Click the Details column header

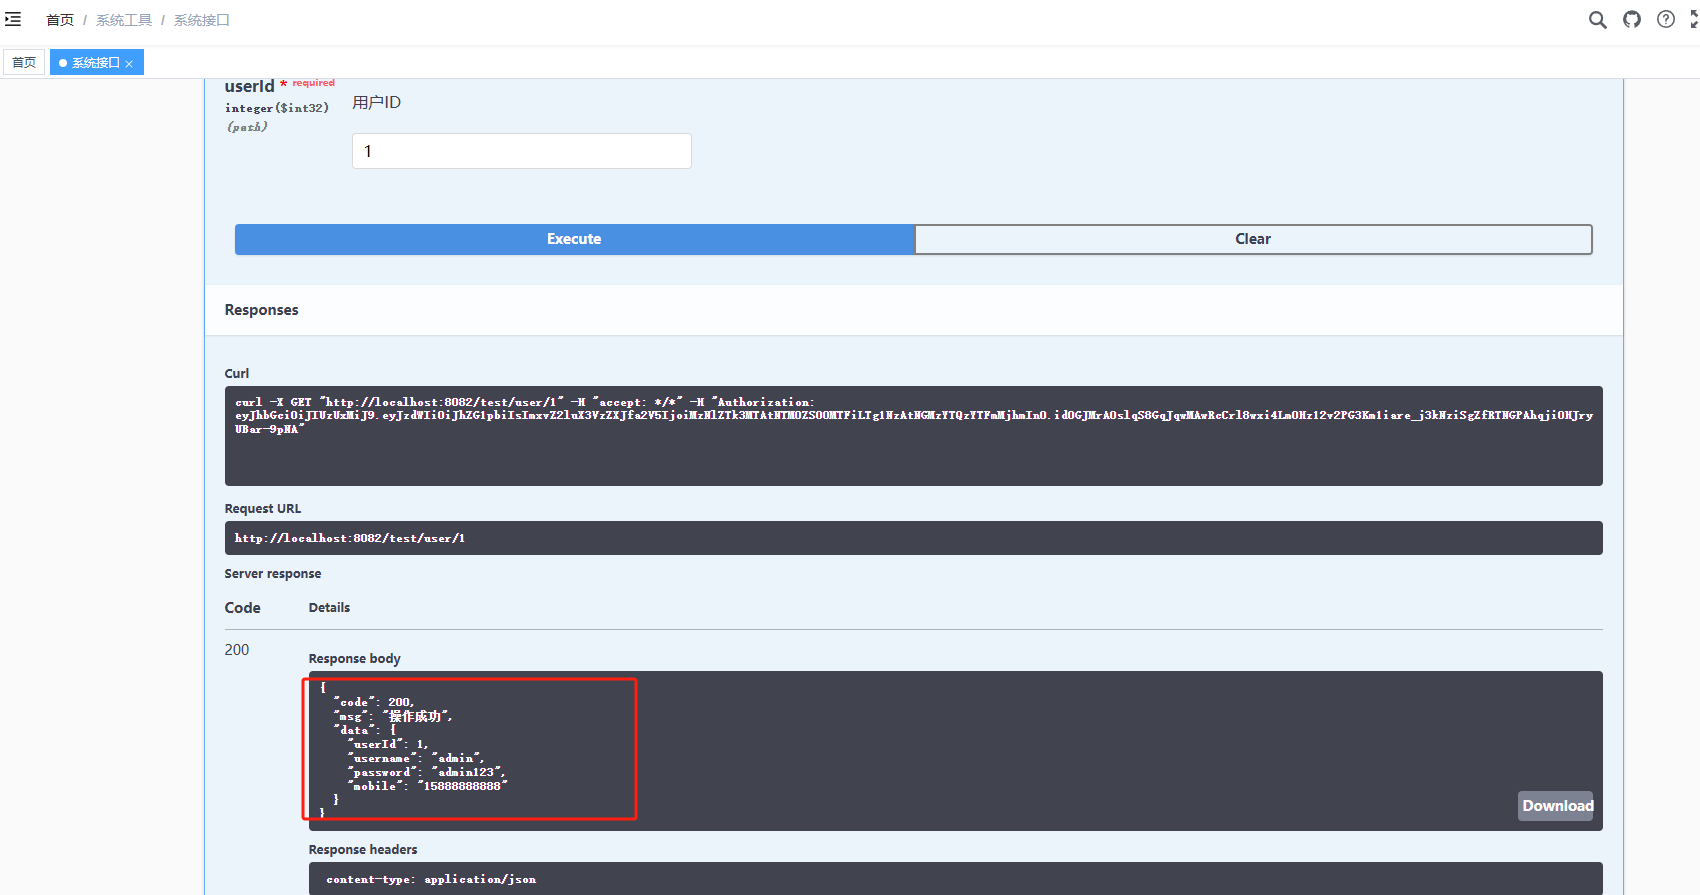click(x=329, y=608)
